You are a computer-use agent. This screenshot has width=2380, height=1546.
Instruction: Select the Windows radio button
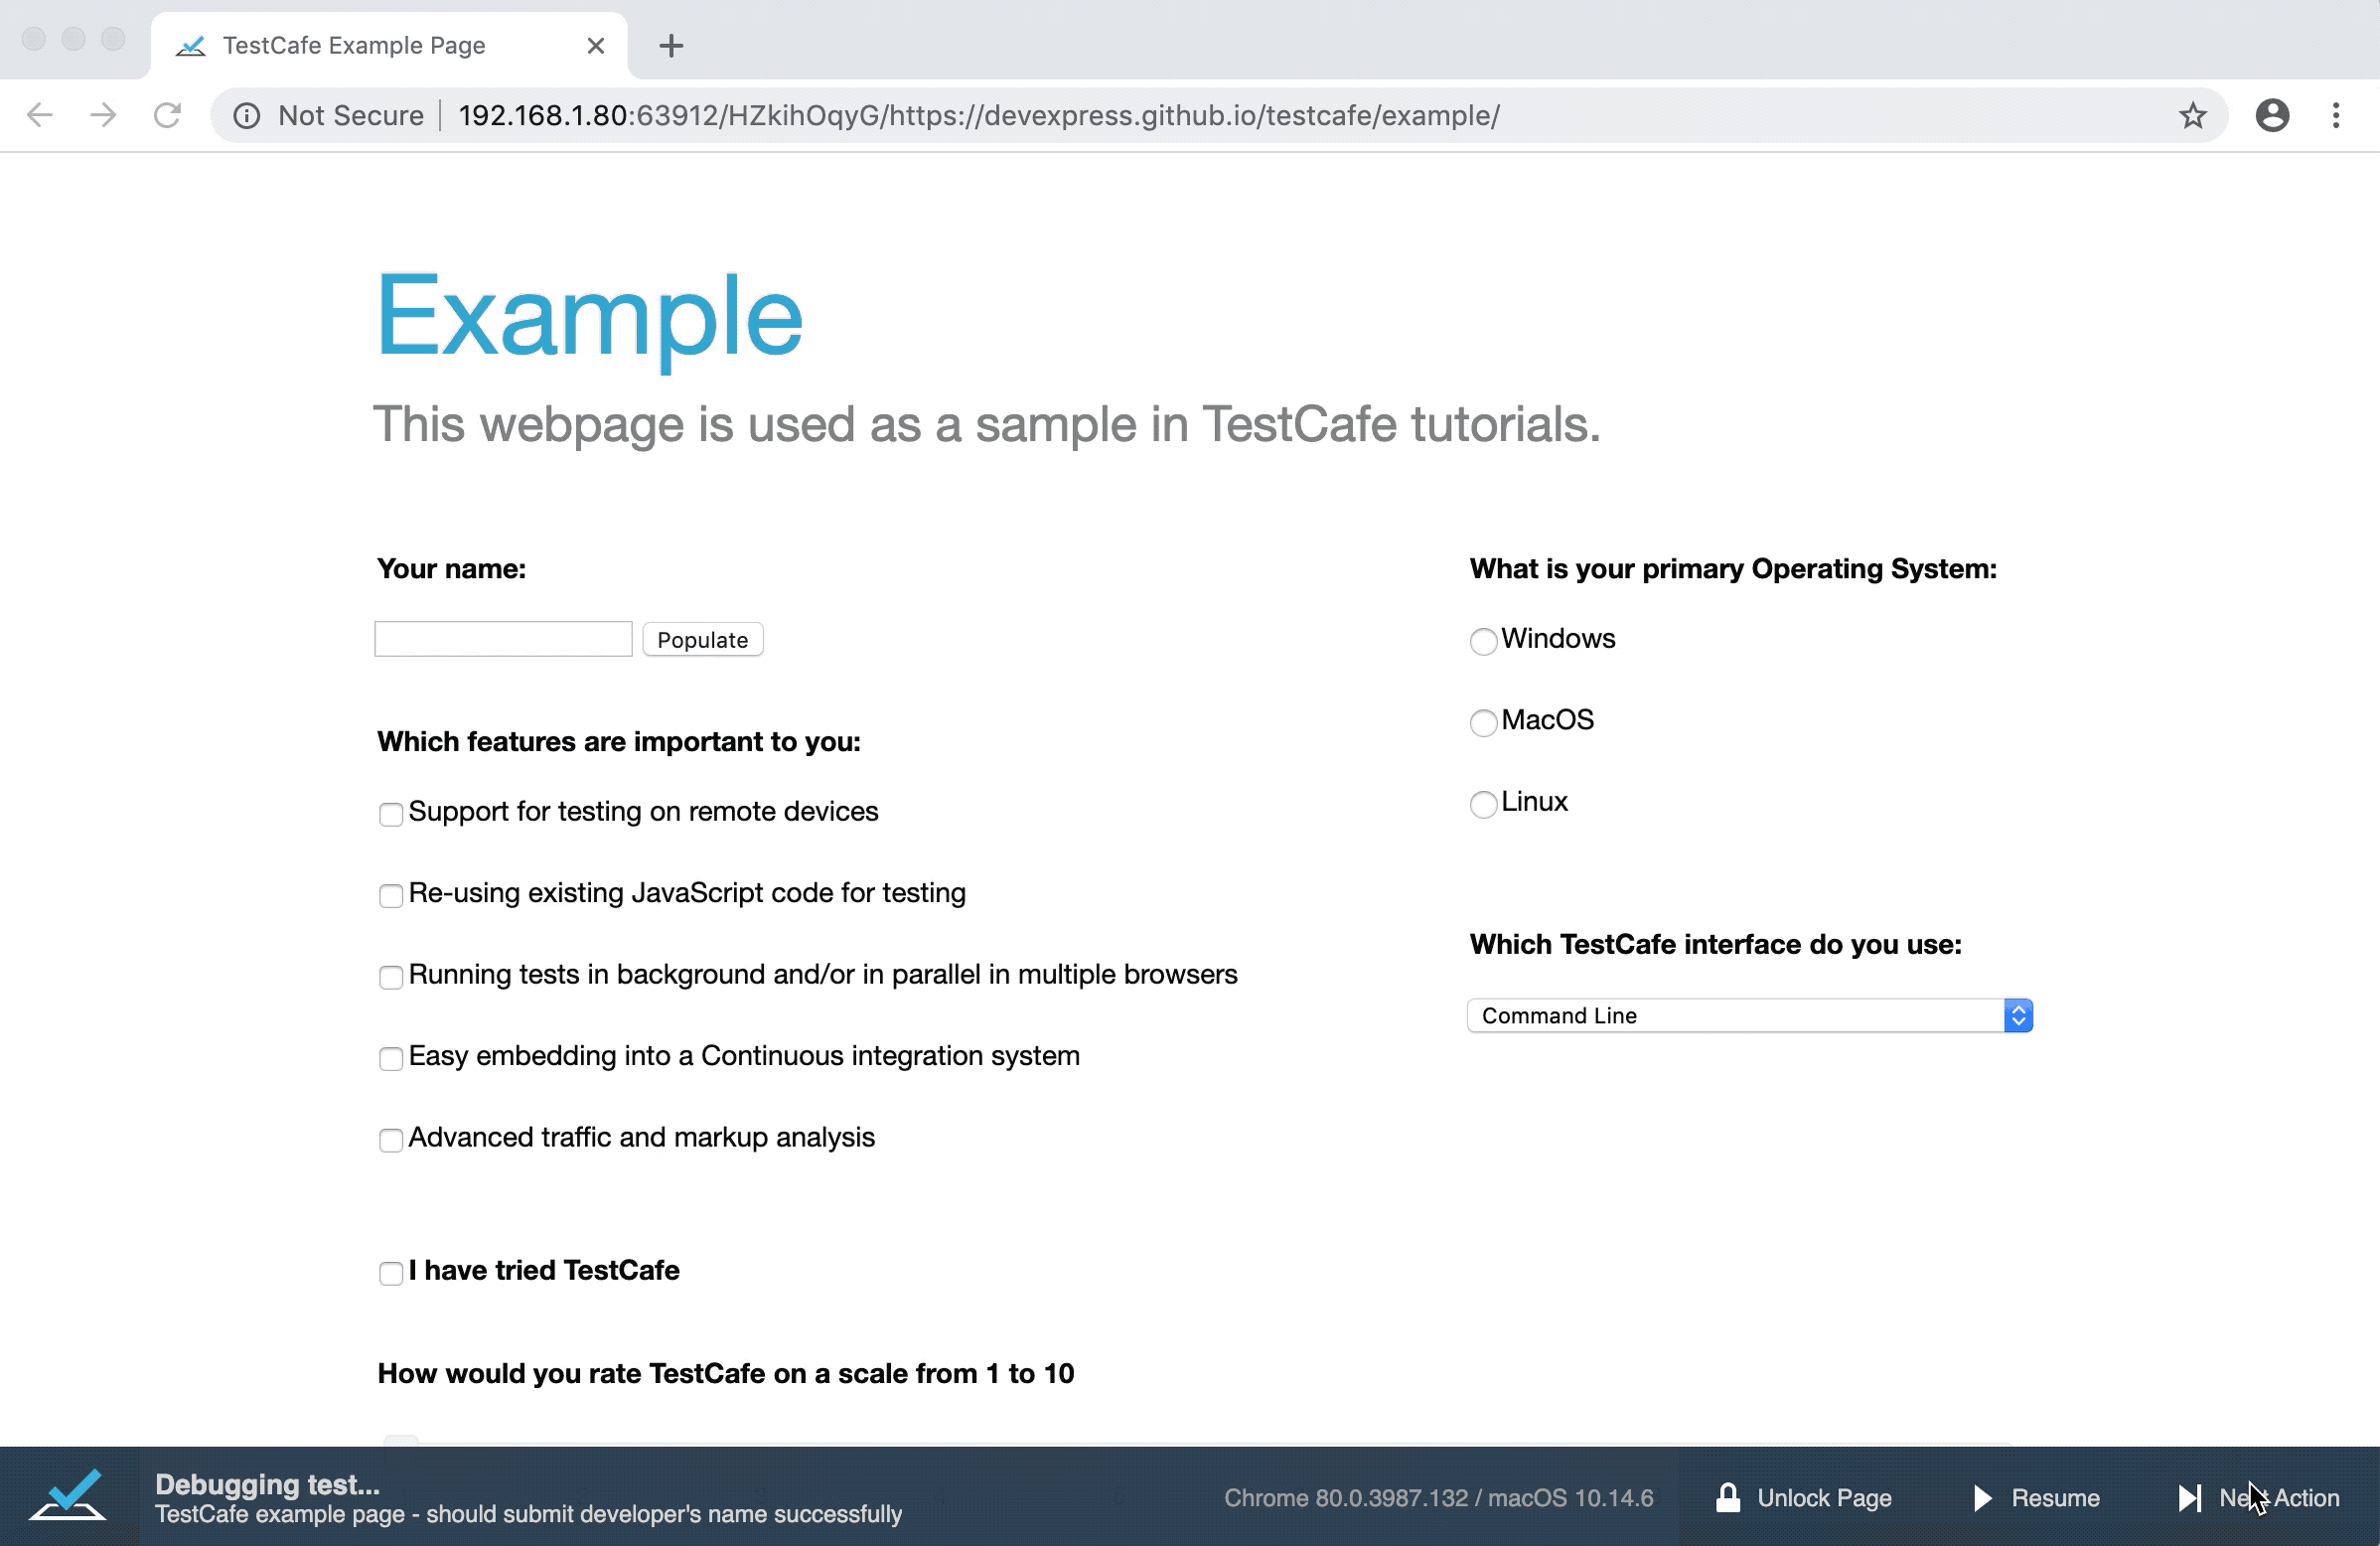tap(1483, 639)
